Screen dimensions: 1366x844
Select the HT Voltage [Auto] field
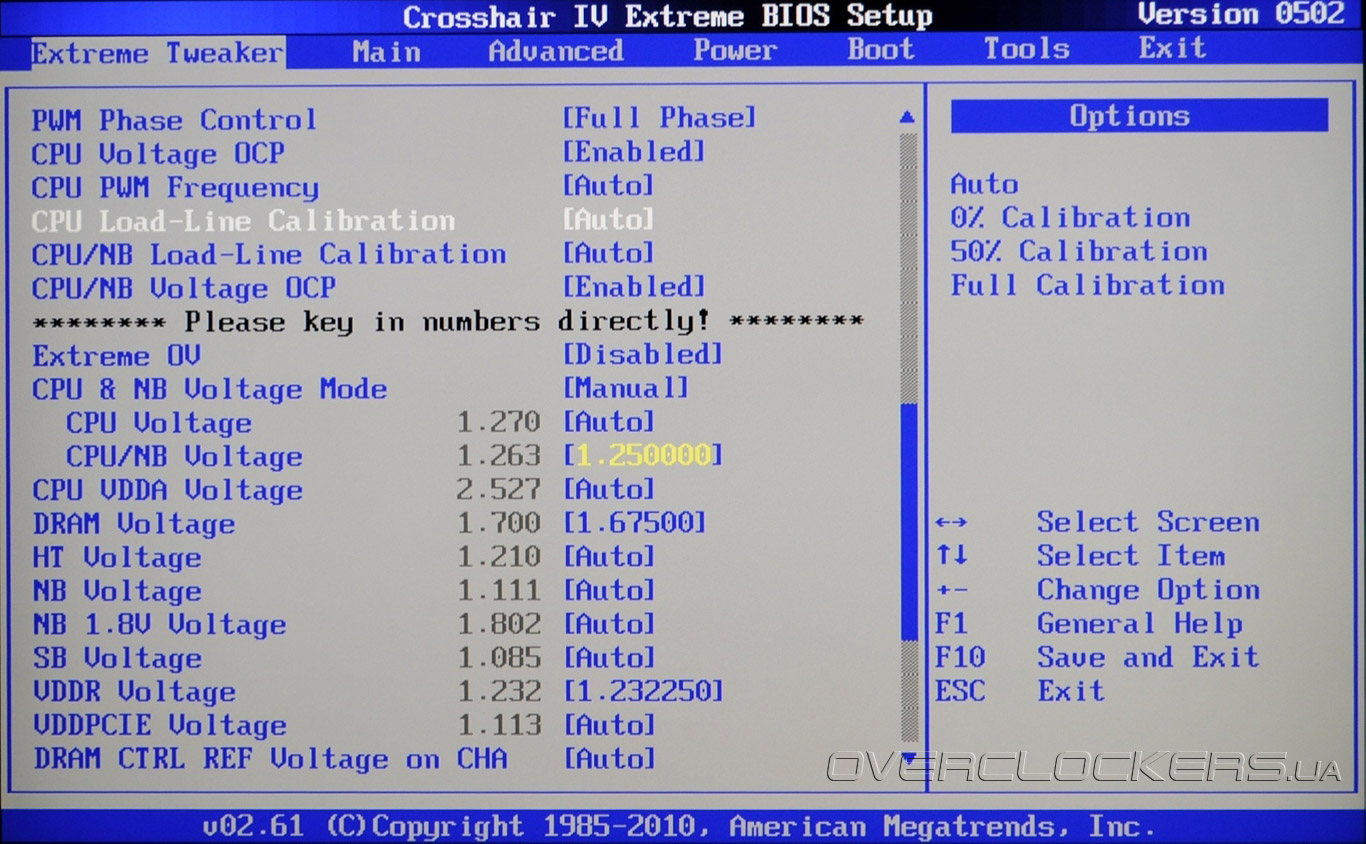tap(608, 557)
